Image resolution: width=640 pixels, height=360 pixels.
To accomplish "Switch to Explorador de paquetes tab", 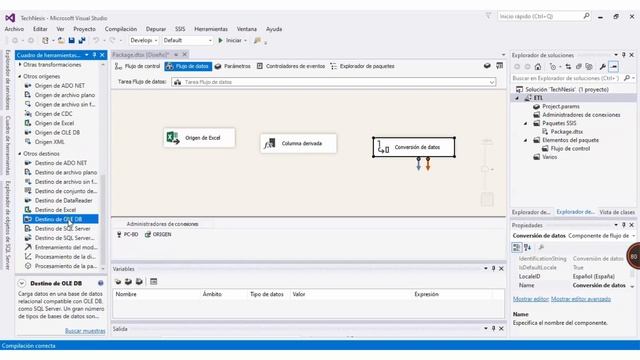I will (x=362, y=66).
